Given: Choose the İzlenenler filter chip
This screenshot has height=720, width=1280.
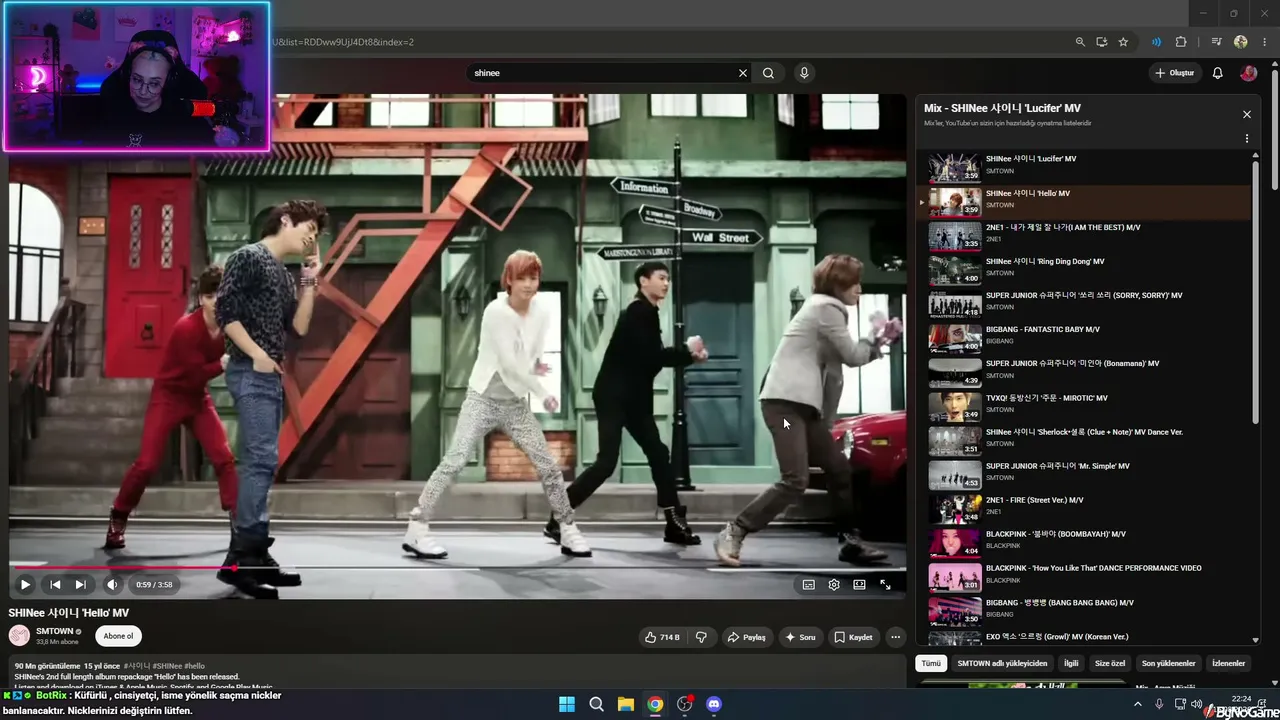Looking at the screenshot, I should [1229, 663].
